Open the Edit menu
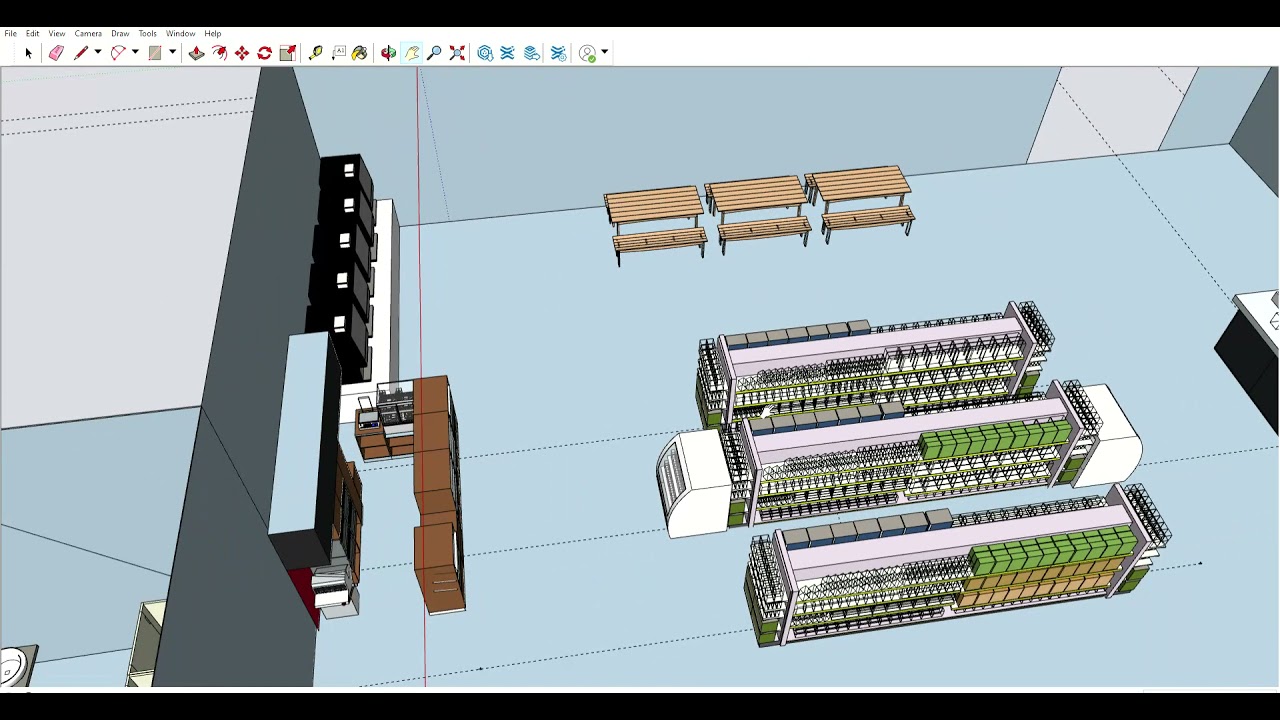The image size is (1280, 720). coord(32,33)
